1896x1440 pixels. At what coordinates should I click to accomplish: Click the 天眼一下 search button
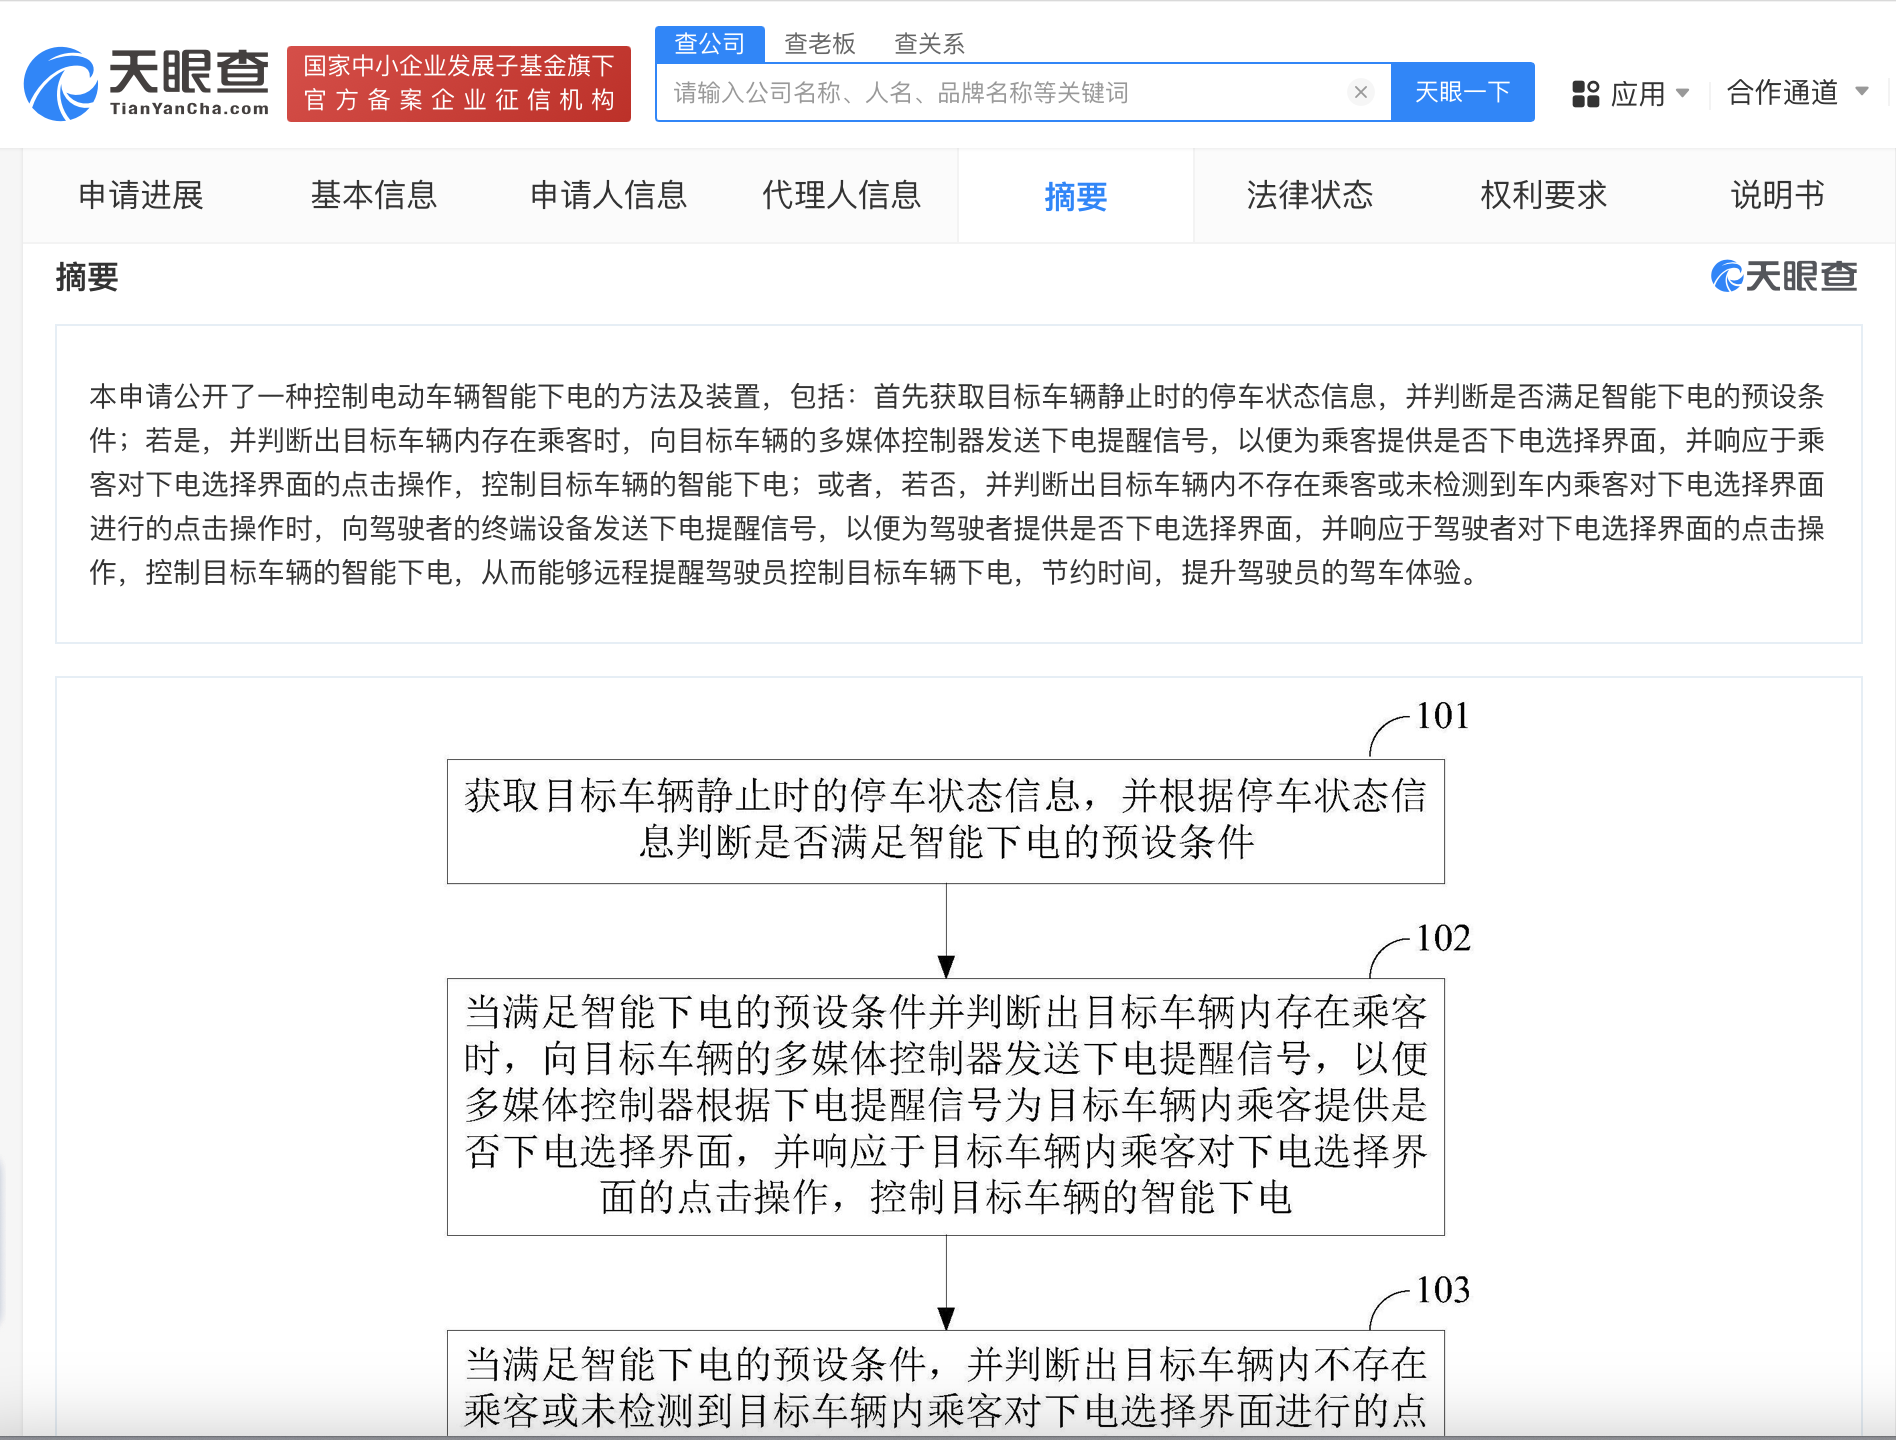point(1462,92)
